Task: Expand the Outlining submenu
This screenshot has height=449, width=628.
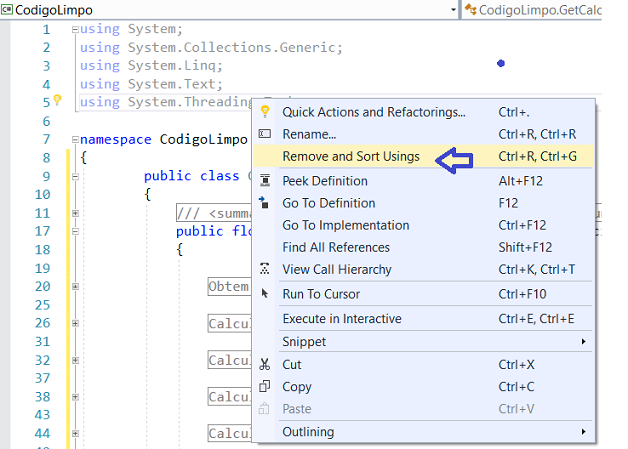Action: [583, 432]
